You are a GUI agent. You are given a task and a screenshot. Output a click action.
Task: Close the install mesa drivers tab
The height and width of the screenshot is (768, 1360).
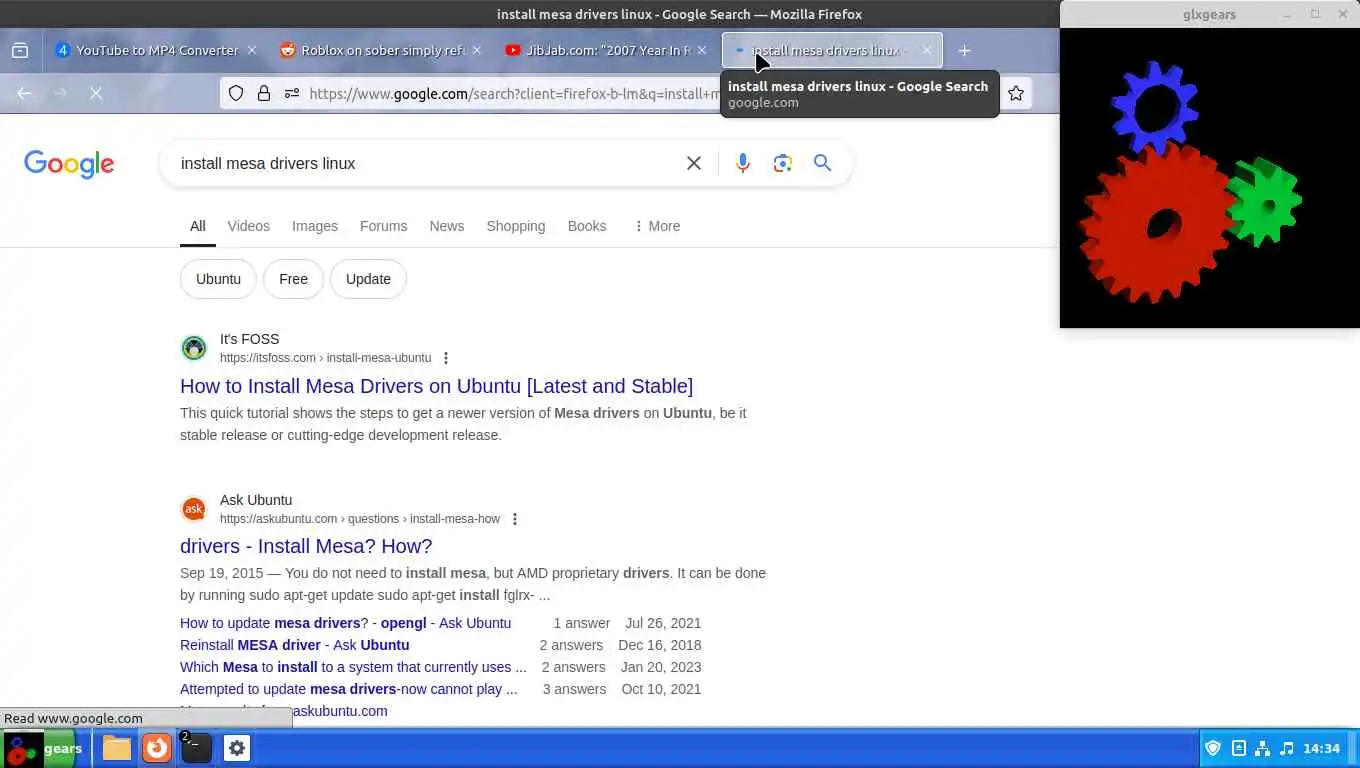927,50
